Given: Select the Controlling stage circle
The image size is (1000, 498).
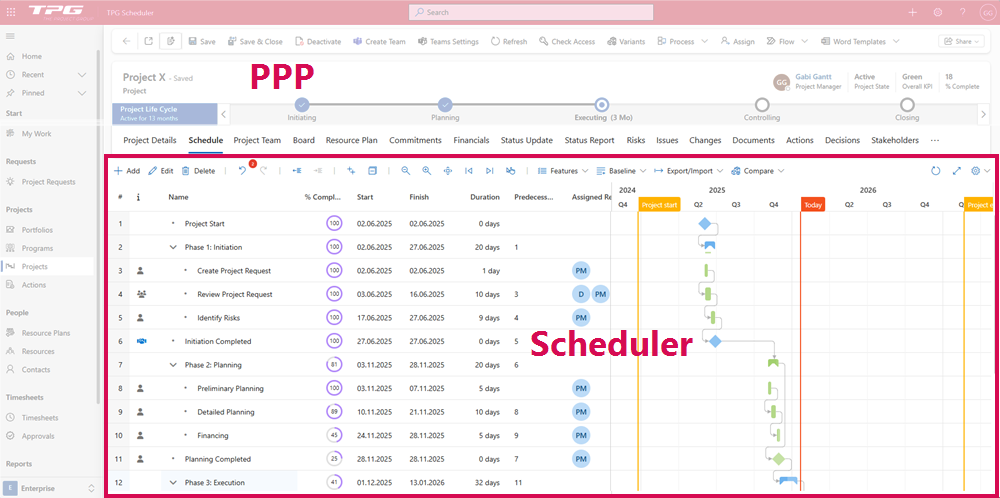Looking at the screenshot, I should [762, 104].
